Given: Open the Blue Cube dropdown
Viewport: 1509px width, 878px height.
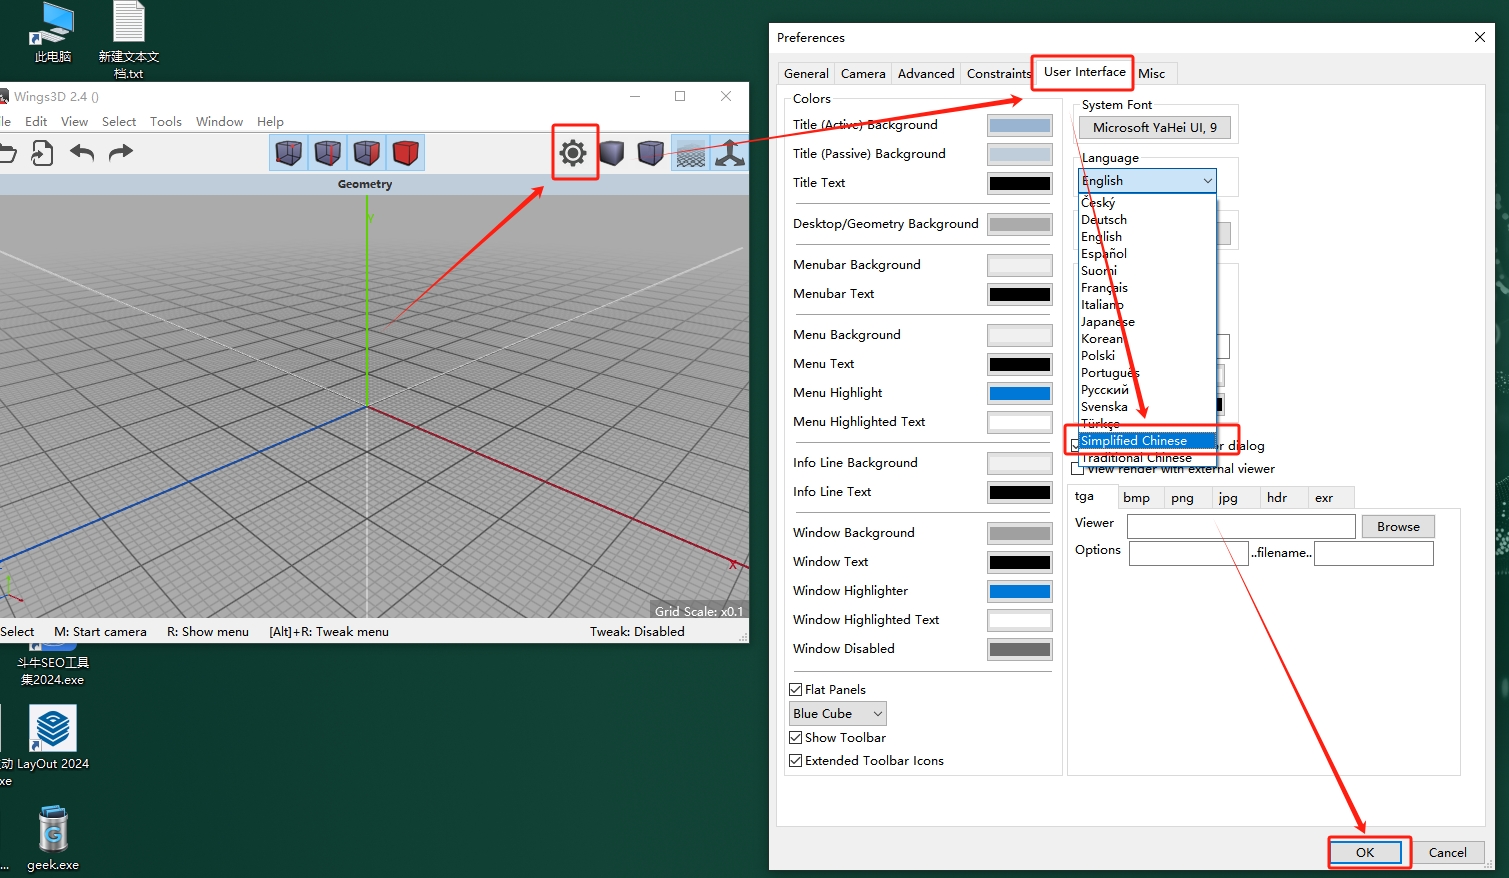Looking at the screenshot, I should click(838, 714).
